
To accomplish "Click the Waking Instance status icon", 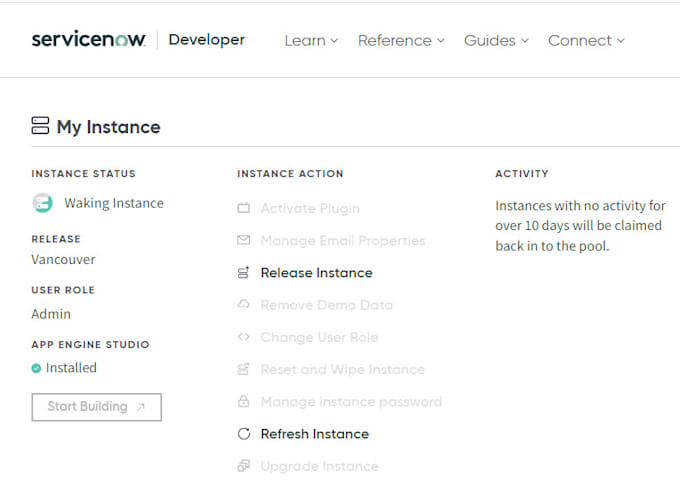I will click(42, 203).
